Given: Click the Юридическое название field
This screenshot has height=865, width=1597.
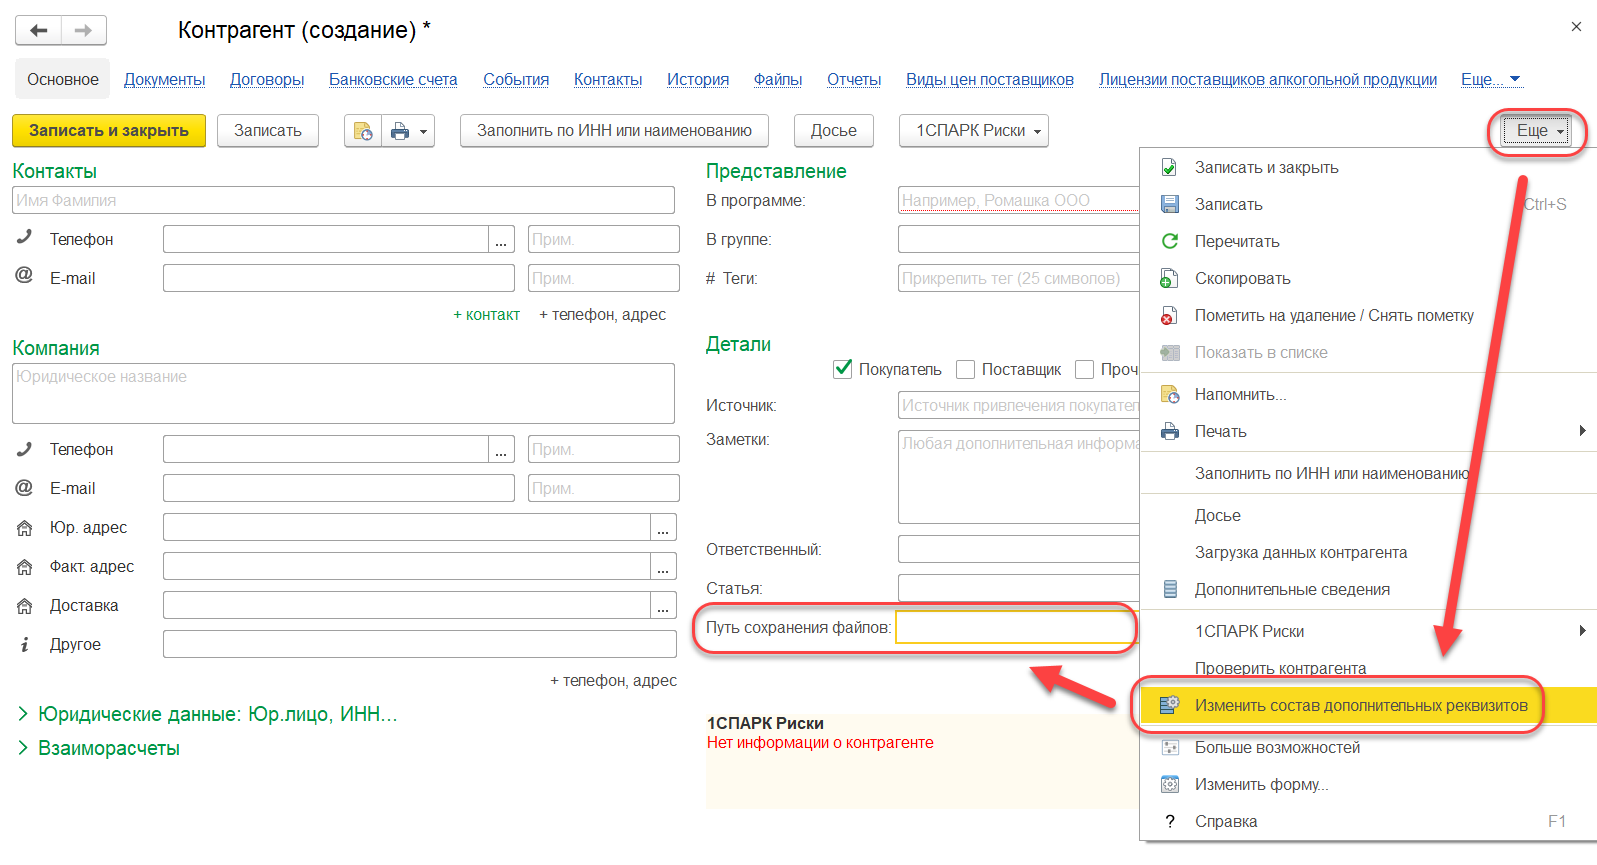Looking at the screenshot, I should pyautogui.click(x=343, y=393).
